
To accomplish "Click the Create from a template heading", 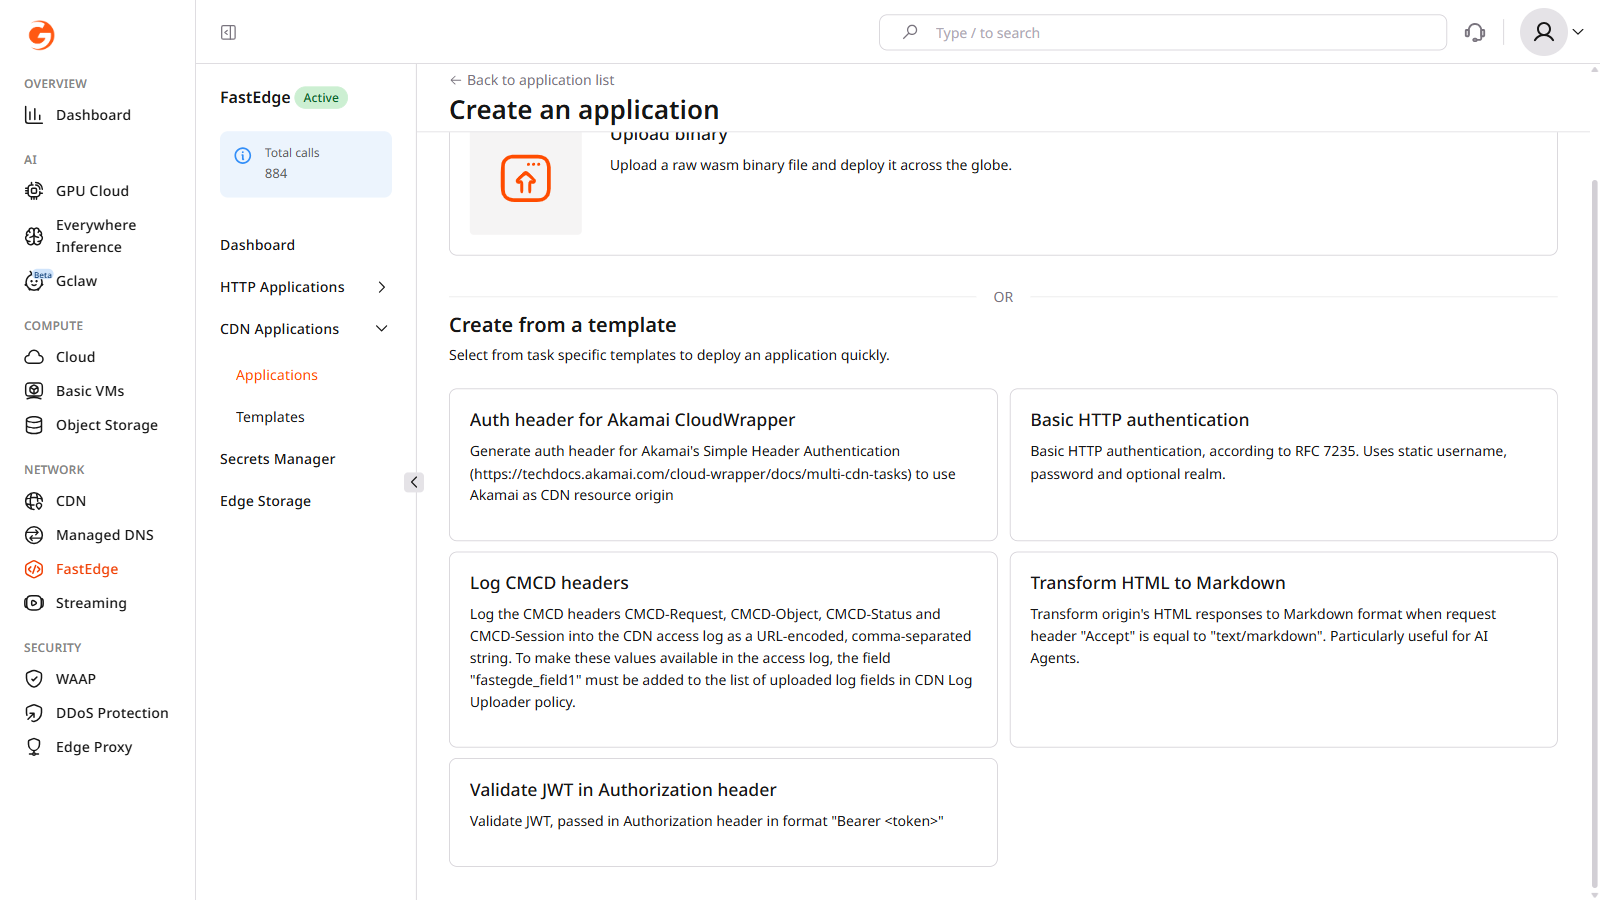I will (562, 325).
